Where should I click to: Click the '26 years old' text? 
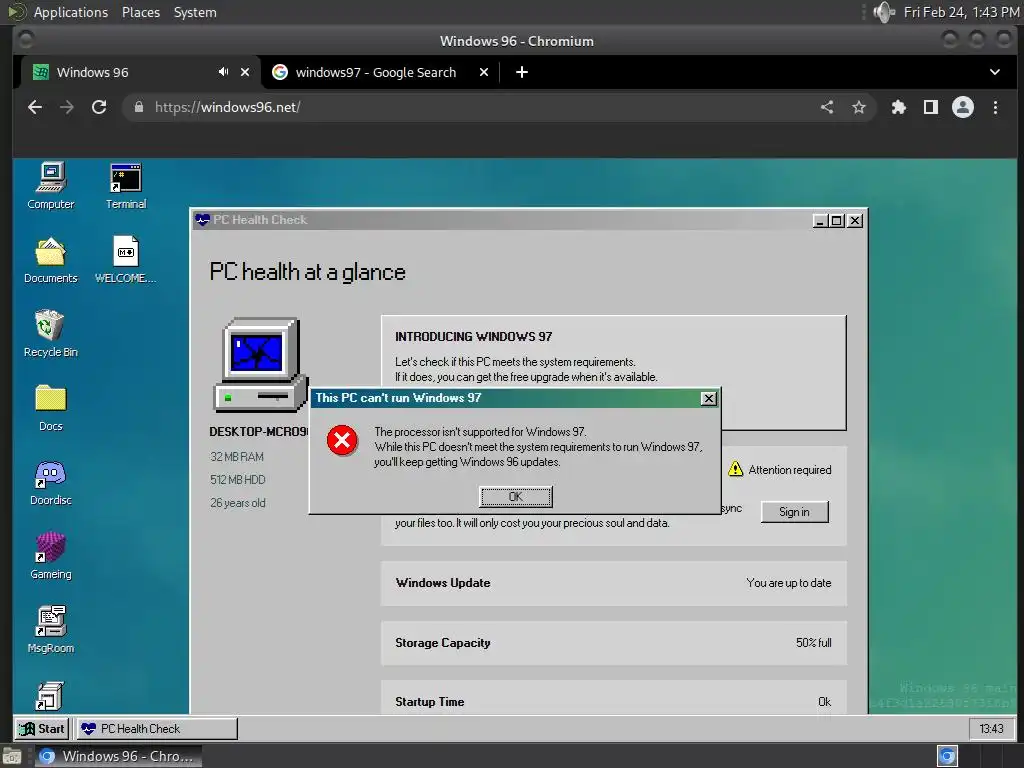tap(238, 504)
